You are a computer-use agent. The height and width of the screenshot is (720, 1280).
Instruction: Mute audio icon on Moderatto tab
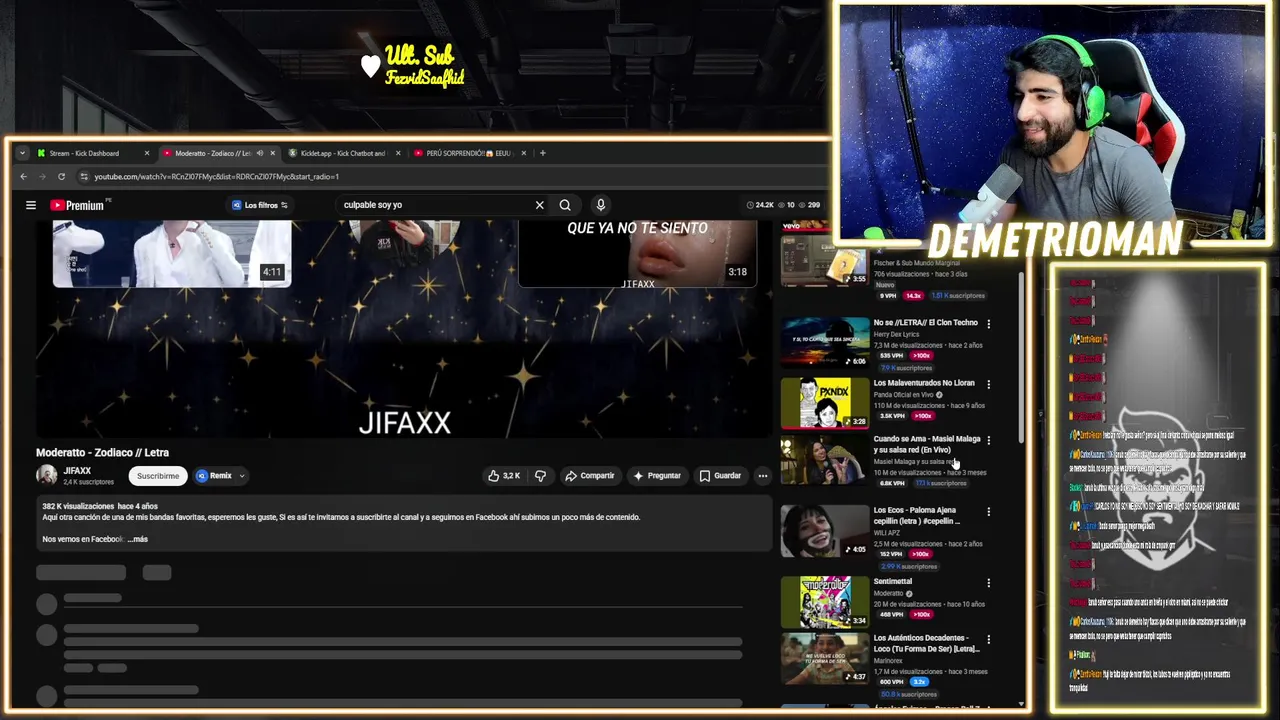click(260, 153)
